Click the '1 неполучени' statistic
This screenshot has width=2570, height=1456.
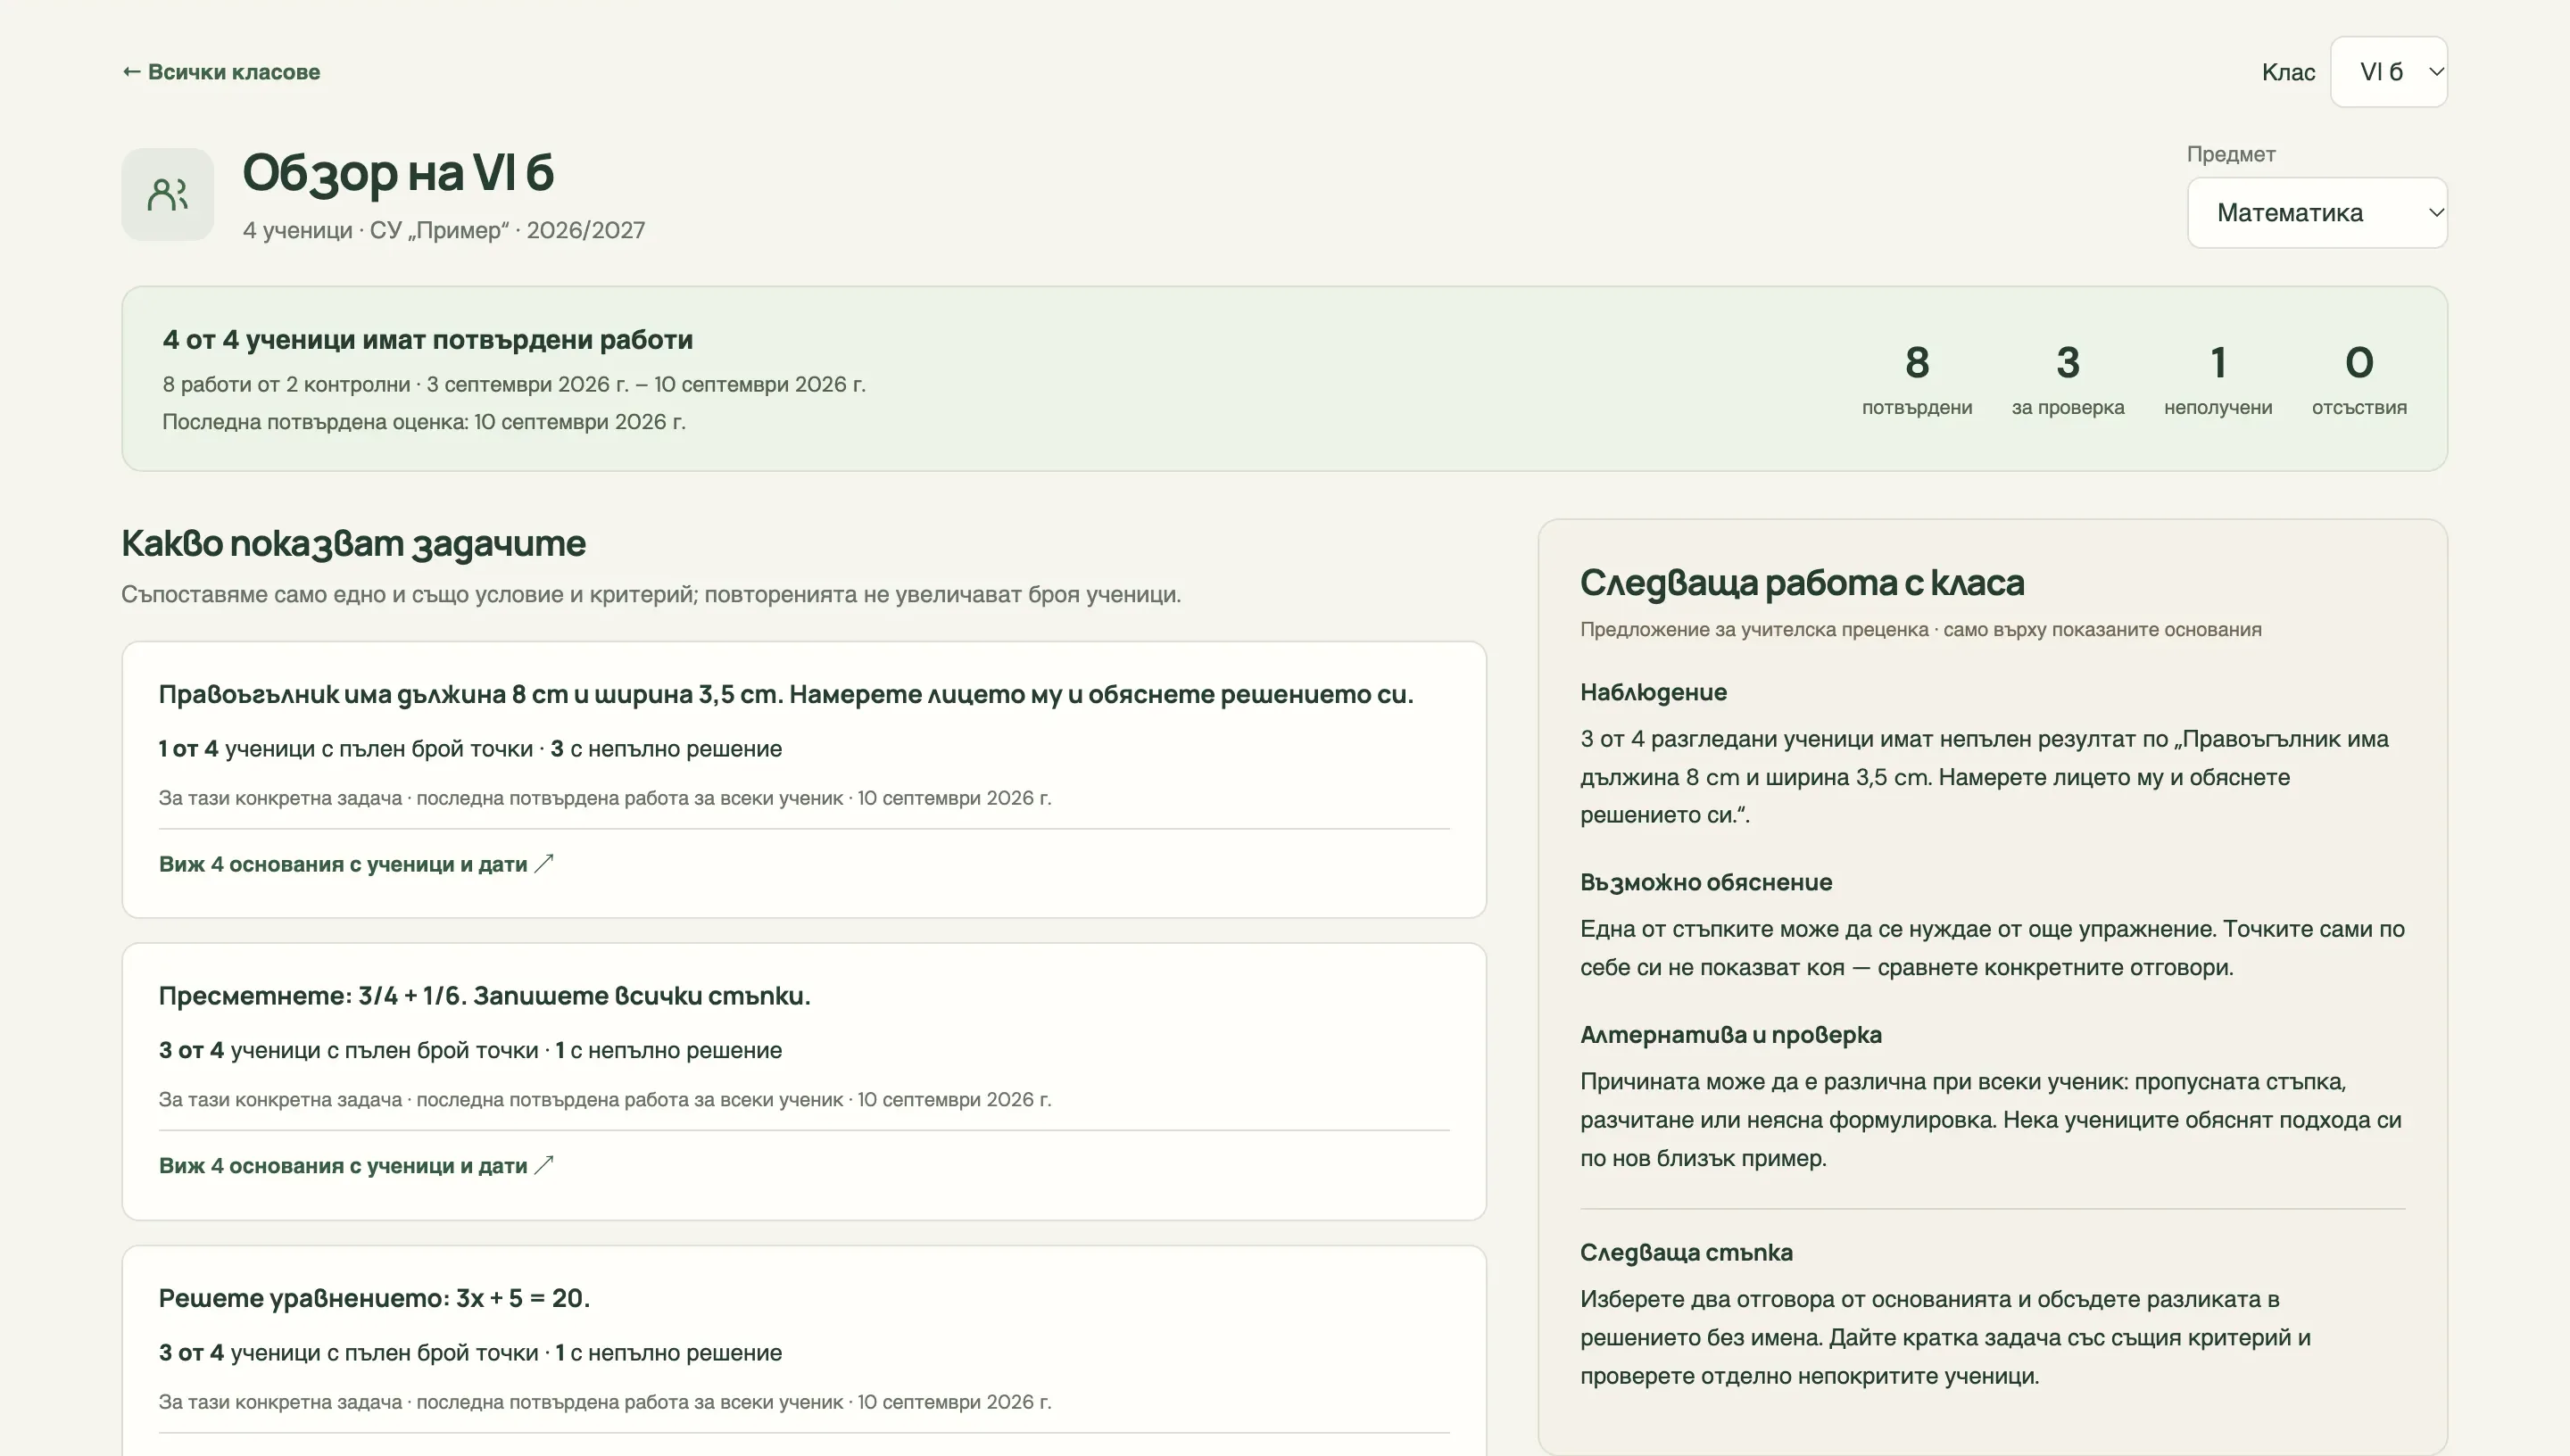click(x=2218, y=379)
